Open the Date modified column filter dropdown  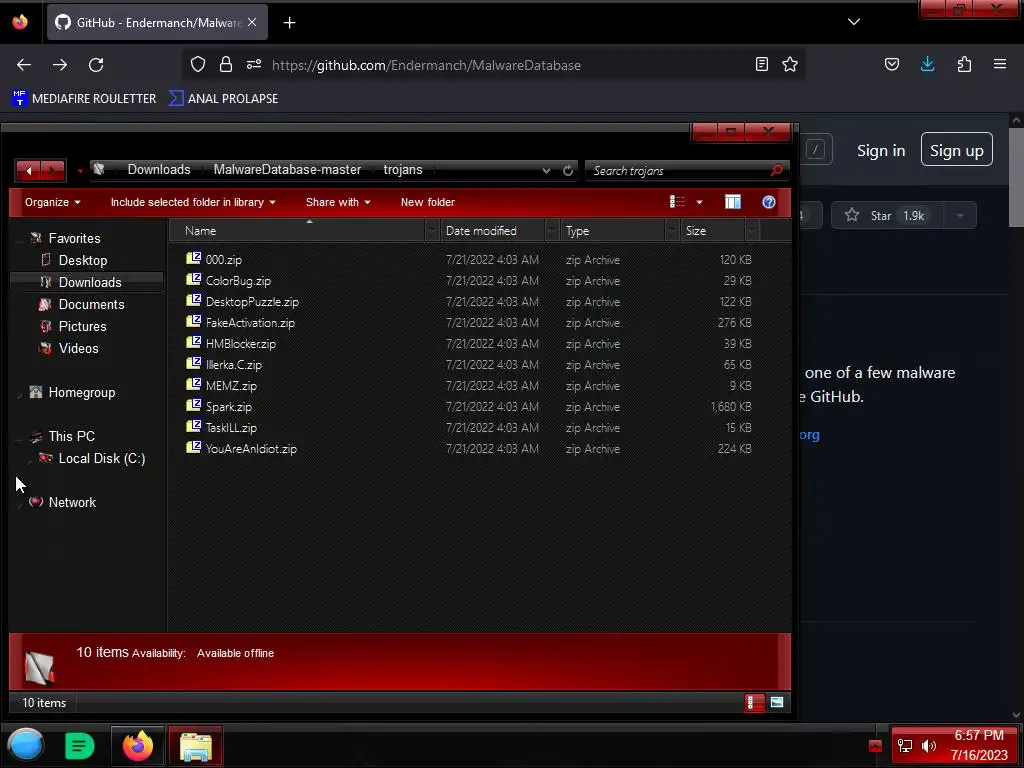tap(552, 231)
